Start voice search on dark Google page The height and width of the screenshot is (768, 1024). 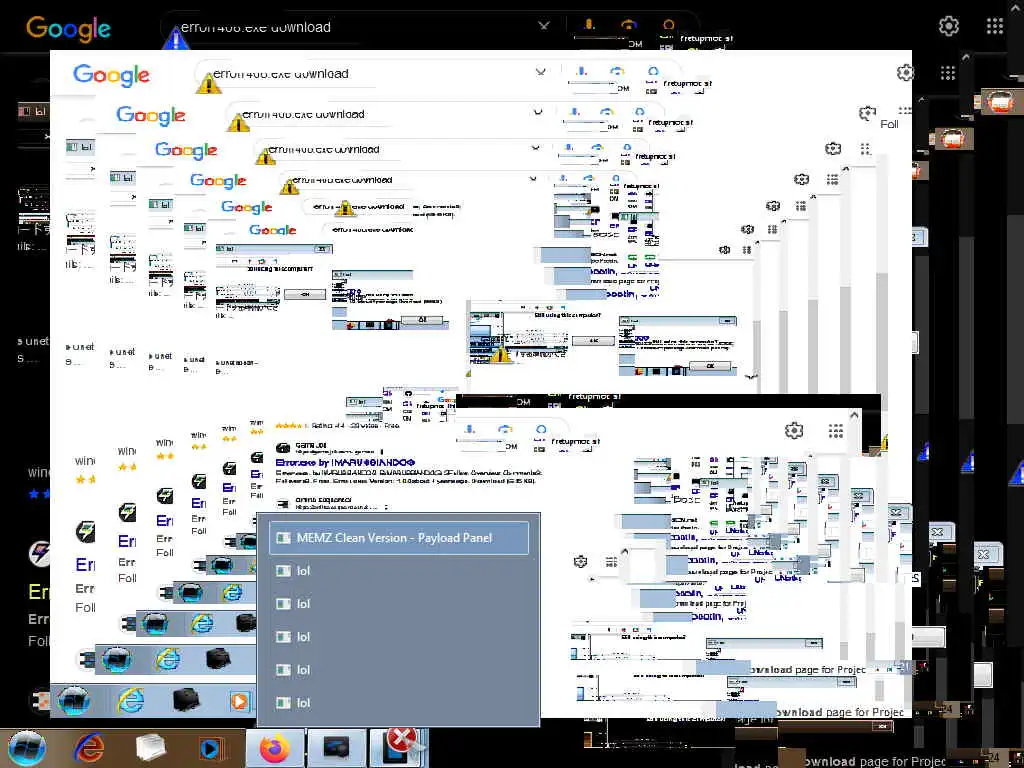click(x=589, y=25)
